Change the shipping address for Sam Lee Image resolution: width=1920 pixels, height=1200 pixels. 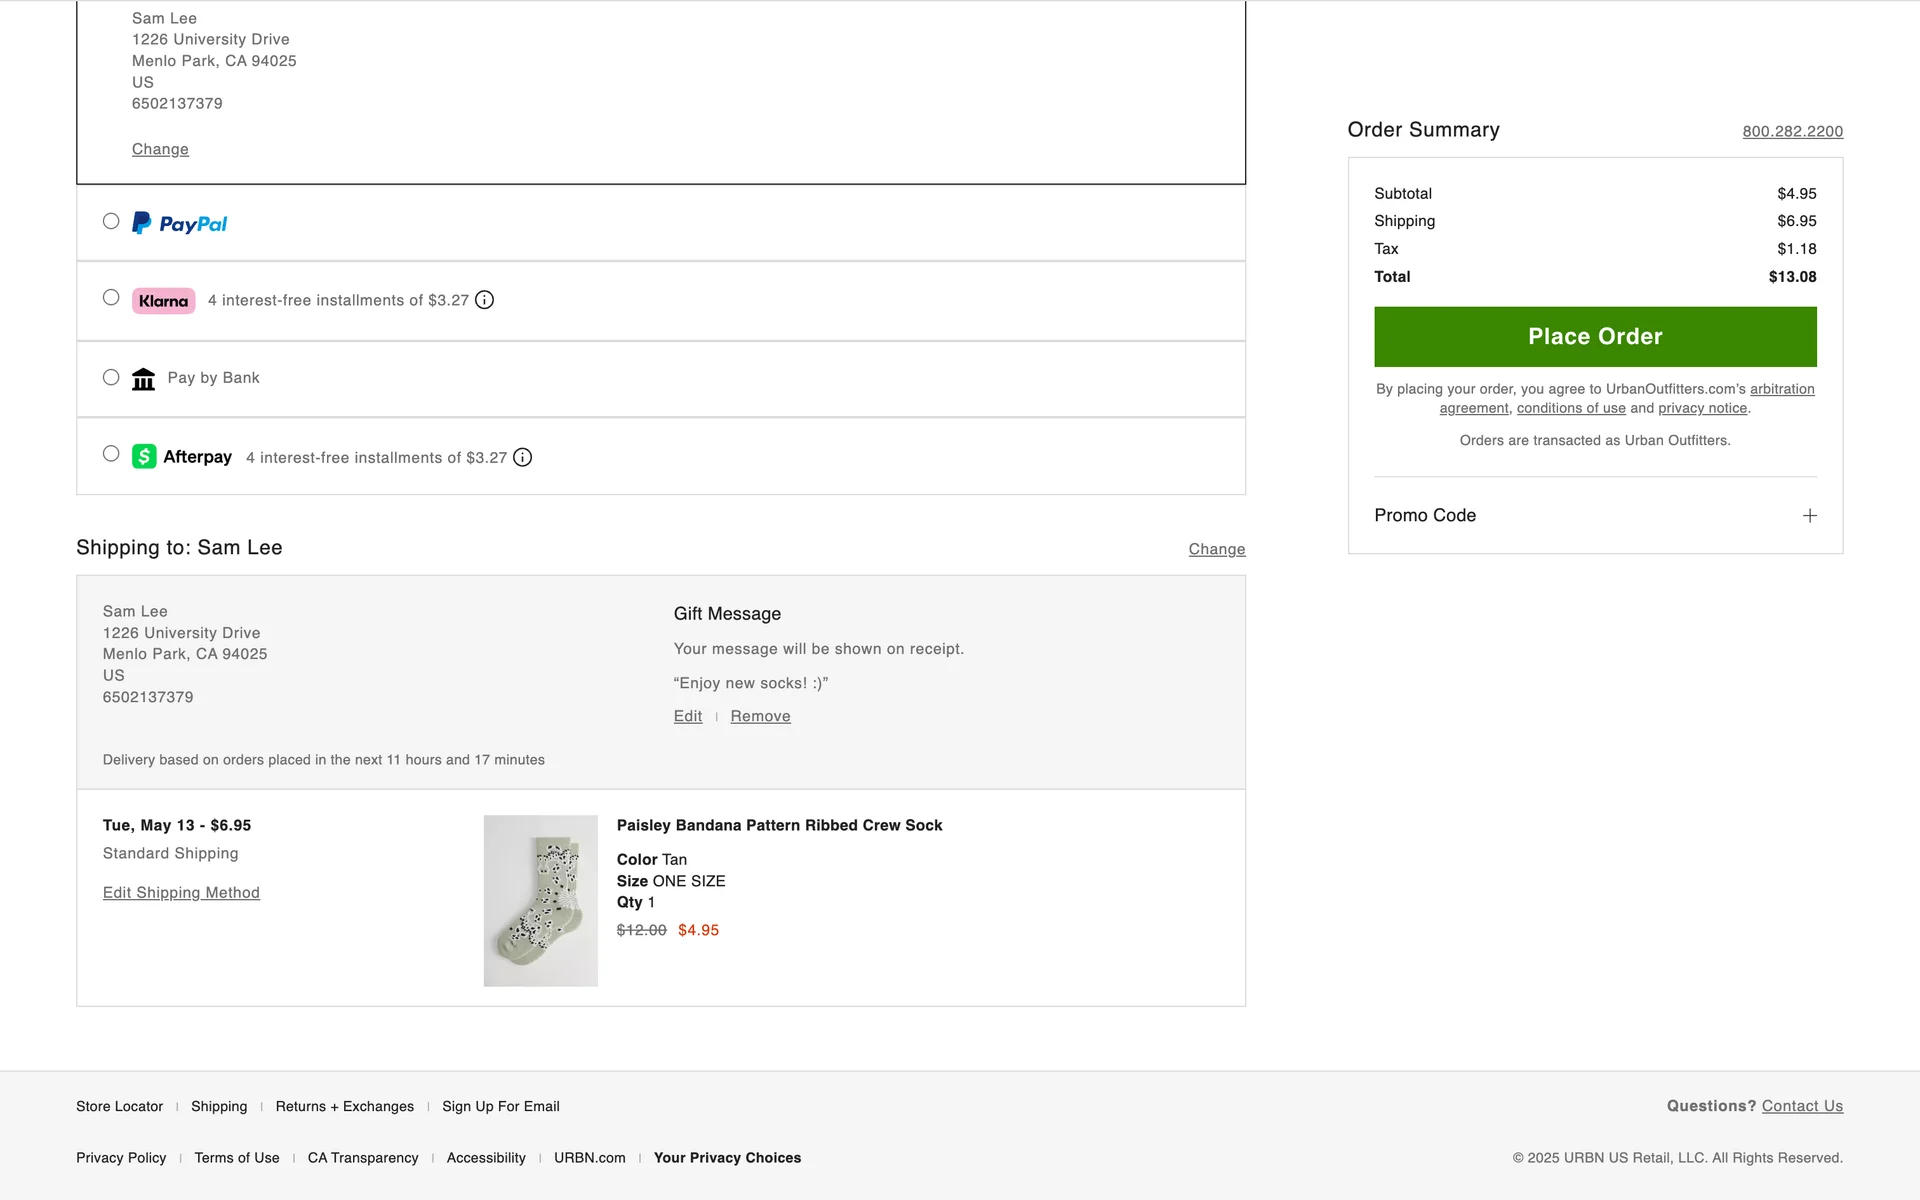[1216, 549]
